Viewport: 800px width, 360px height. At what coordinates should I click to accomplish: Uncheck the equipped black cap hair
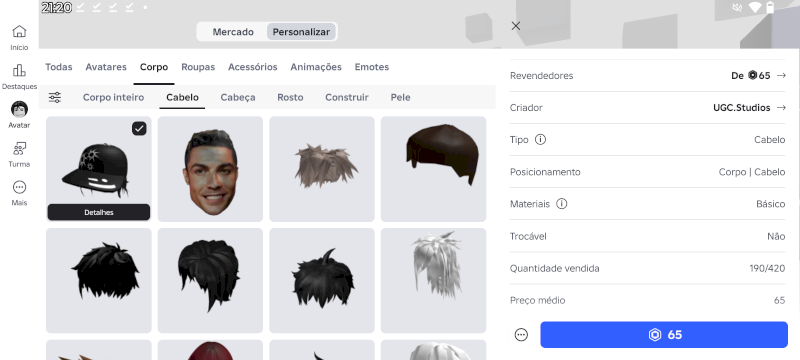coord(139,128)
